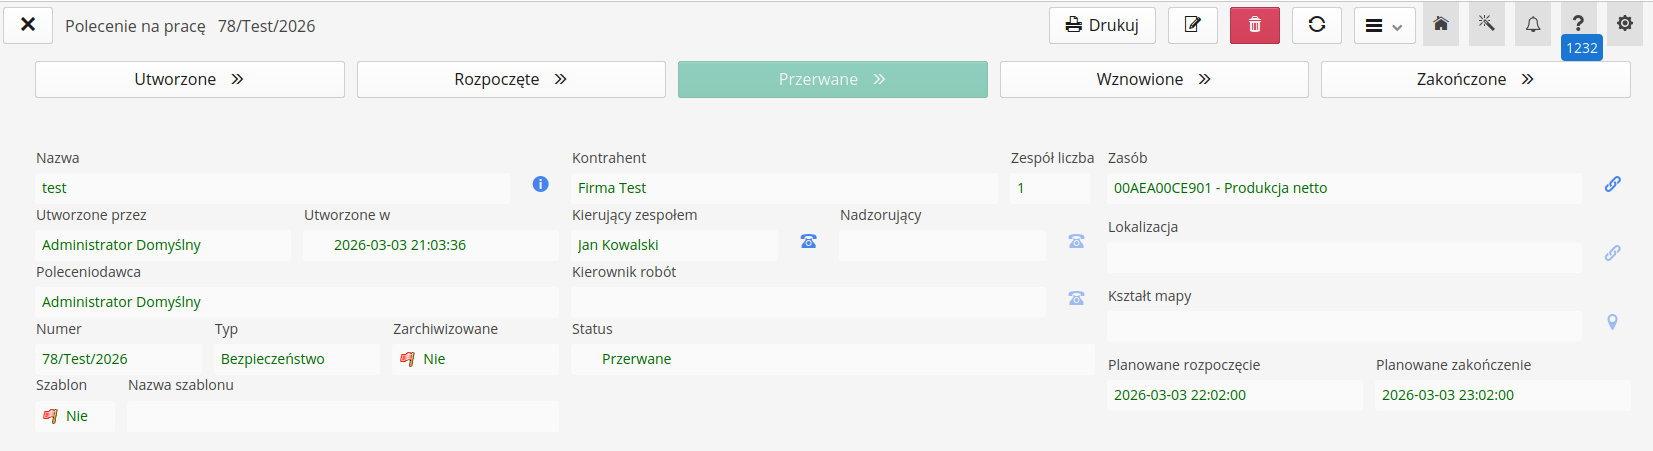Screen dimensions: 1653x451
Task: Click the Planowane rozpoczęcie date field
Action: 1233,395
